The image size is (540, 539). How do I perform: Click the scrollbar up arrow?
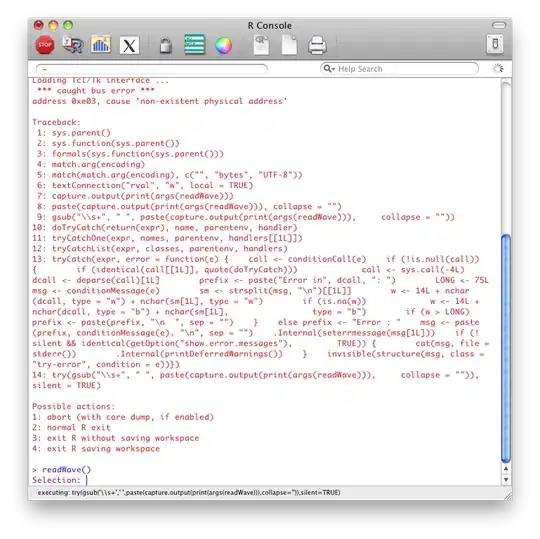pyautogui.click(x=506, y=469)
